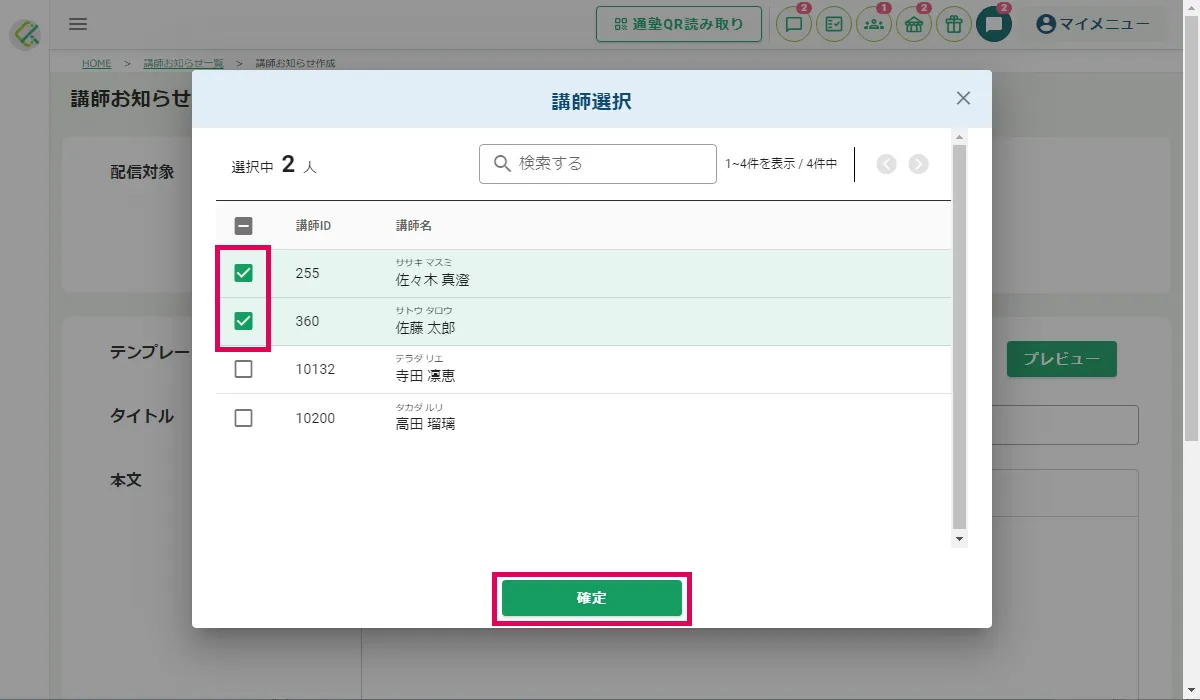
Task: Open the school building icon
Action: [x=914, y=25]
